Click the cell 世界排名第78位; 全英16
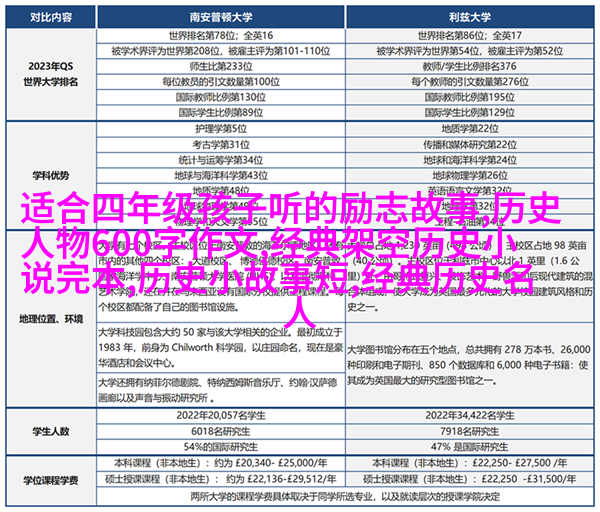Viewport: 600px width, 512px height. 221,36
